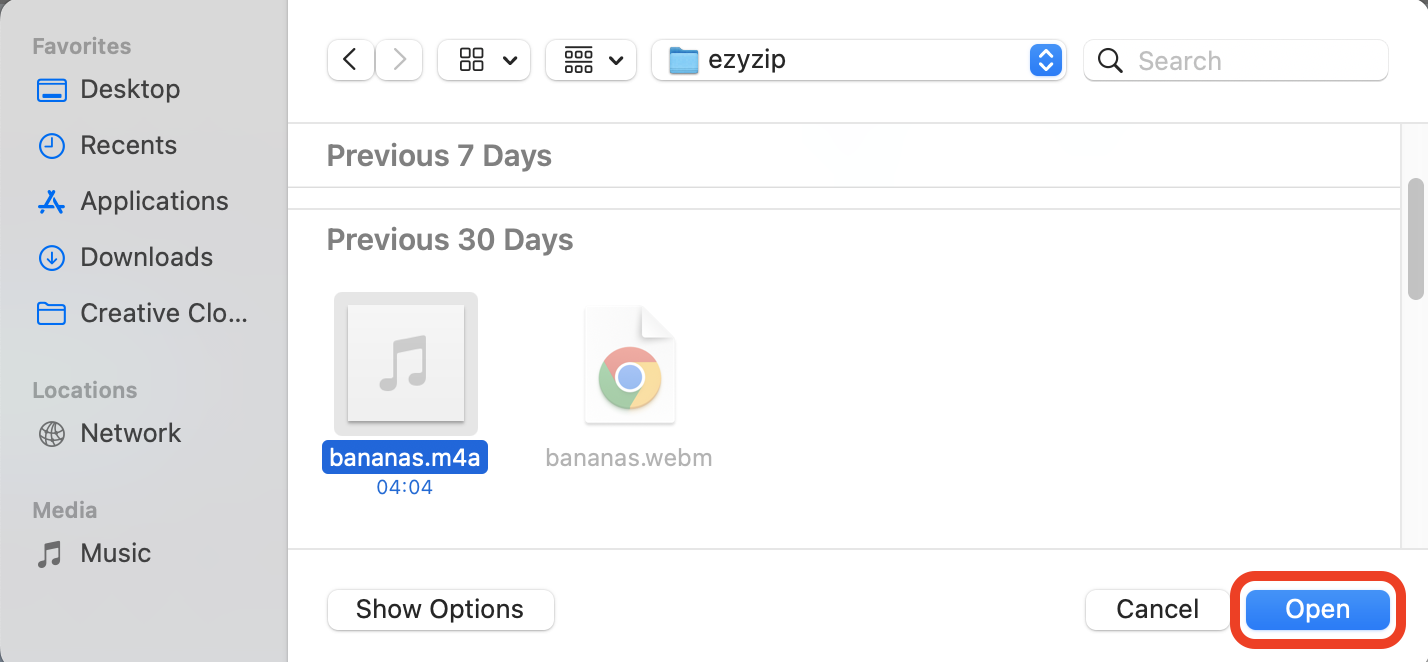Open the Creative Cloud sidebar folder
Viewport: 1428px width, 662px height.
[163, 313]
